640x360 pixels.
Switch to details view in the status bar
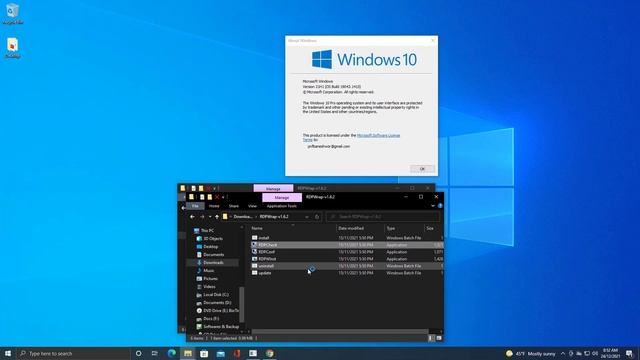coord(431,338)
